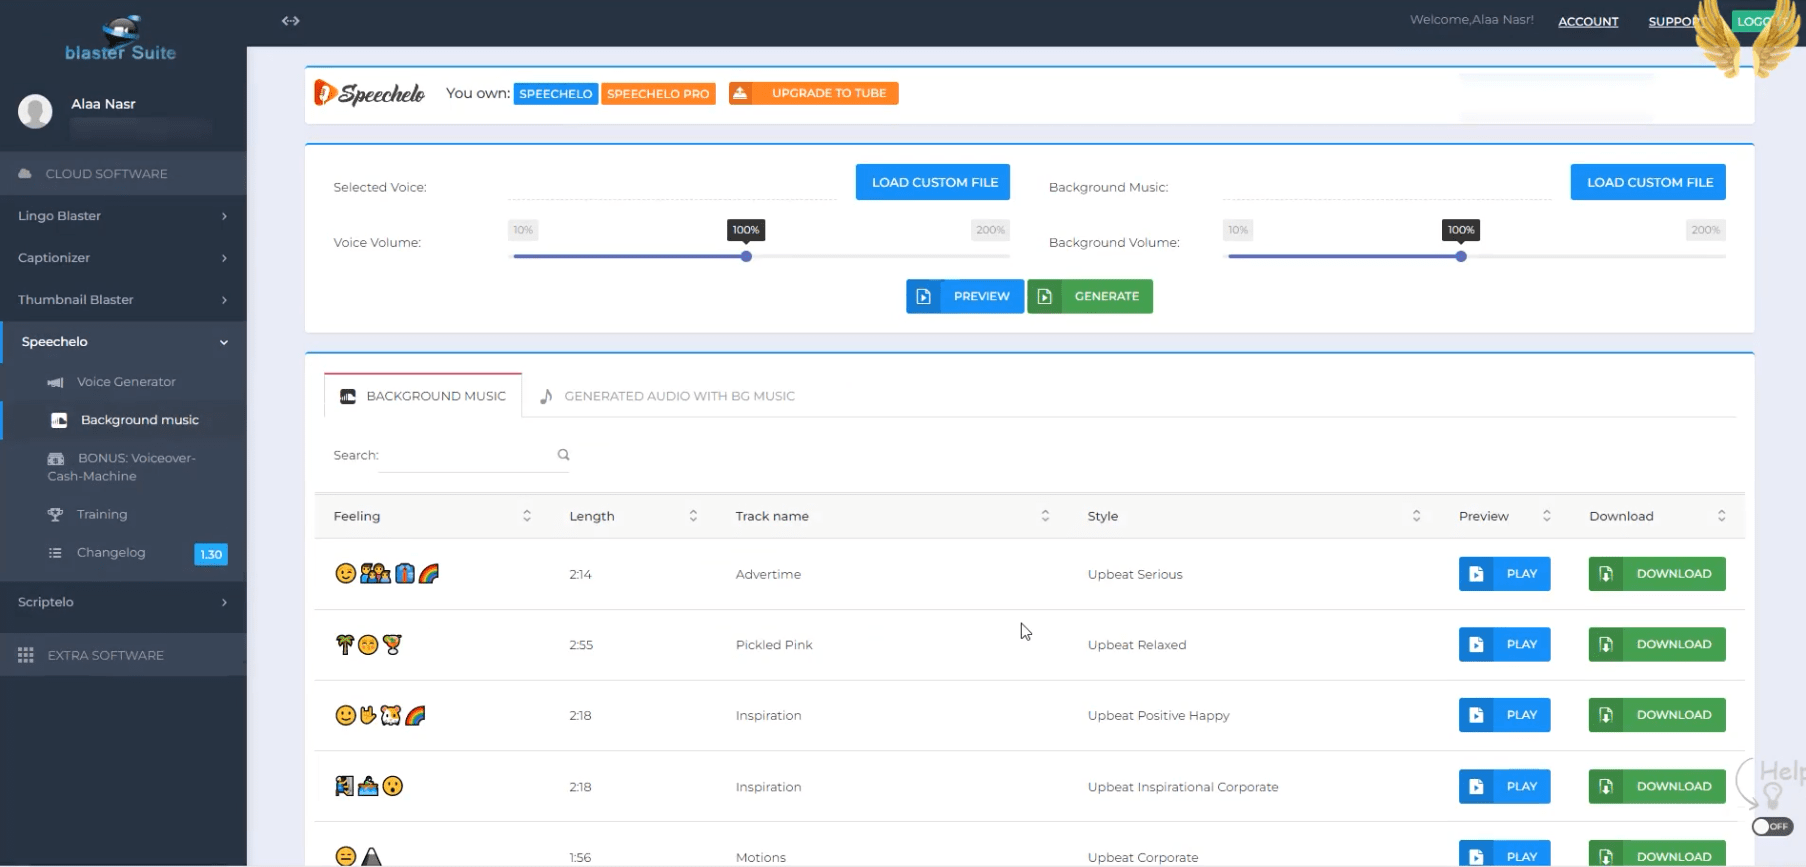1806x867 pixels.
Task: Click the Alaa Nasr profile avatar
Action: pyautogui.click(x=35, y=111)
